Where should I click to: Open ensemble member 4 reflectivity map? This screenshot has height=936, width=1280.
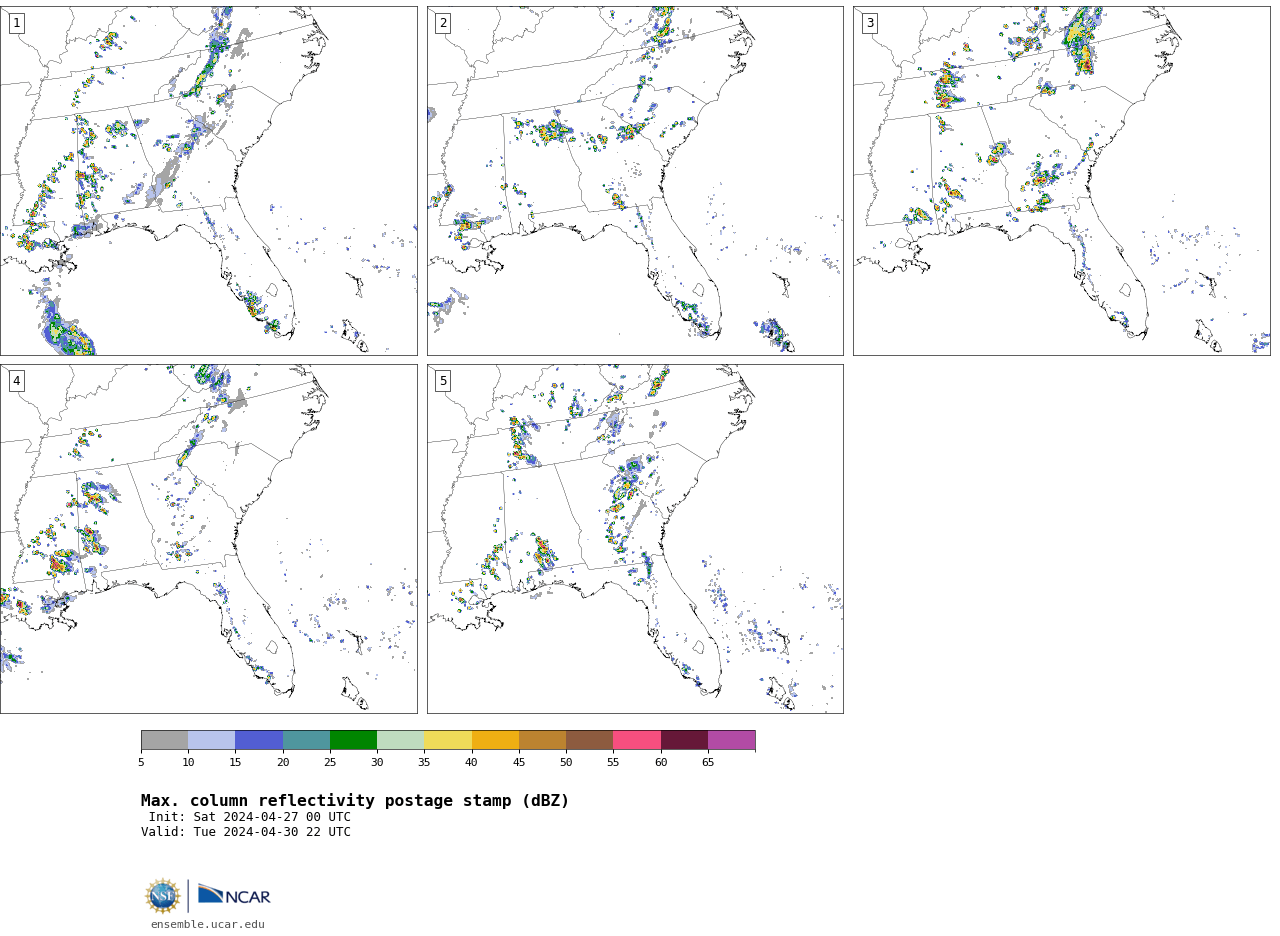click(x=208, y=539)
